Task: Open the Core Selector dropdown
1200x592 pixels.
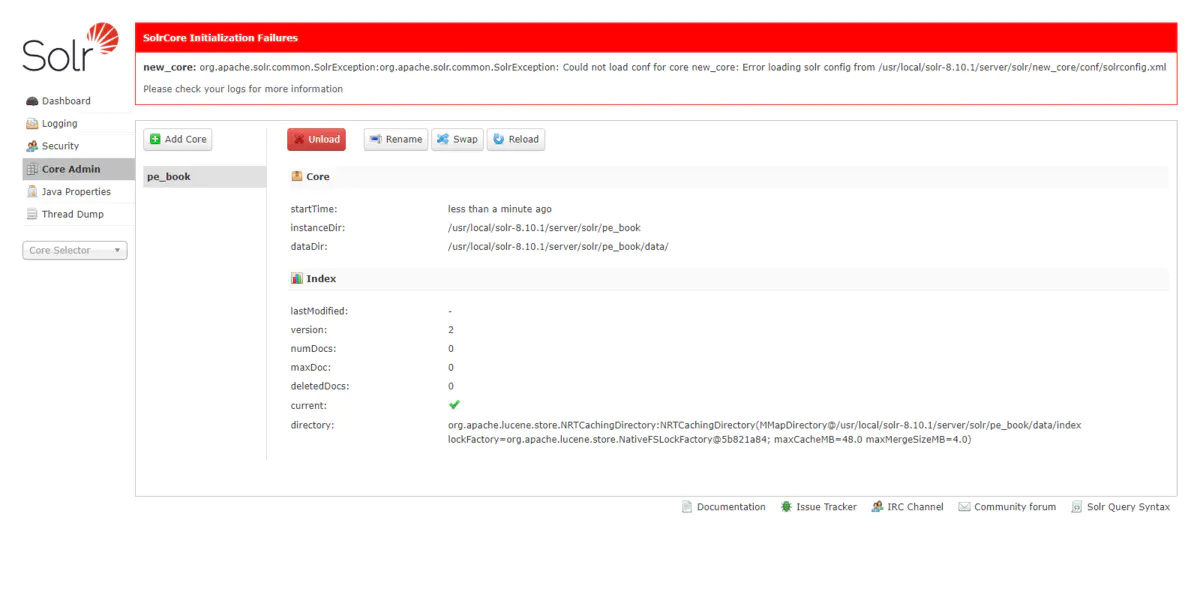Action: [75, 250]
